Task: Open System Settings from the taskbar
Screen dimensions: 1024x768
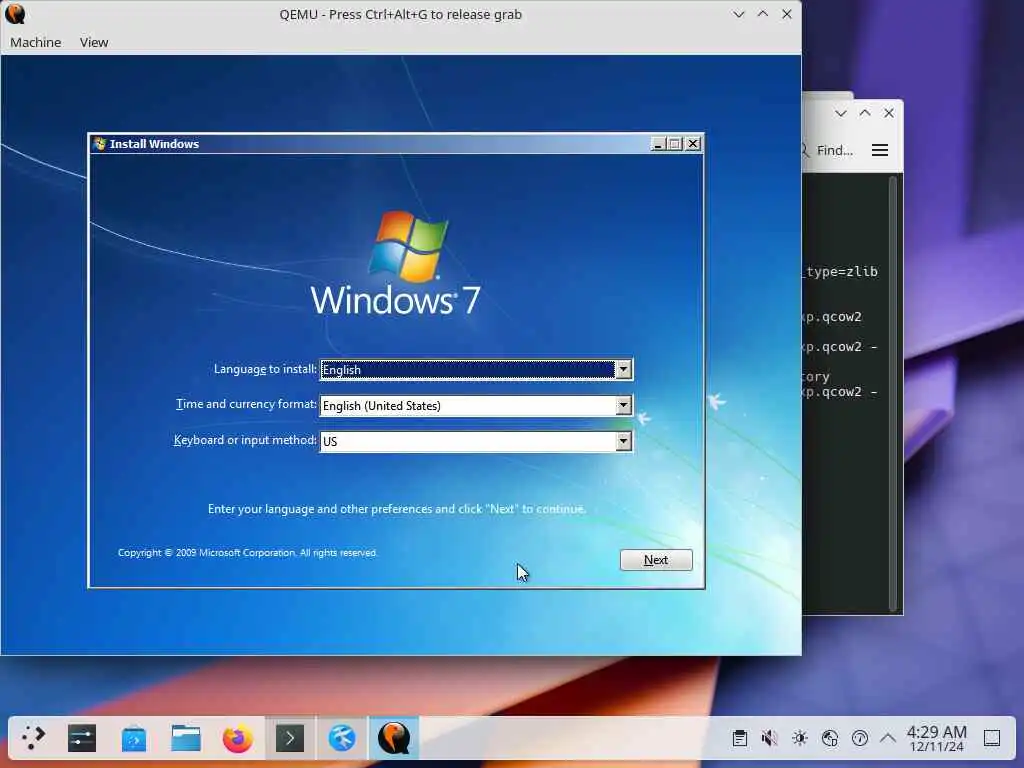Action: point(82,738)
